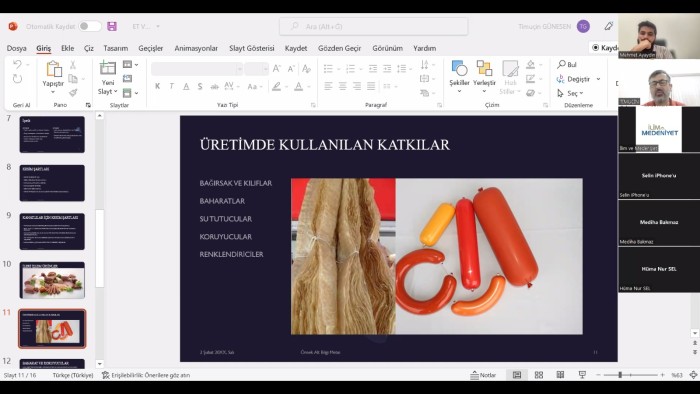
Task: Switch to slide sorter view icon
Action: pos(539,375)
